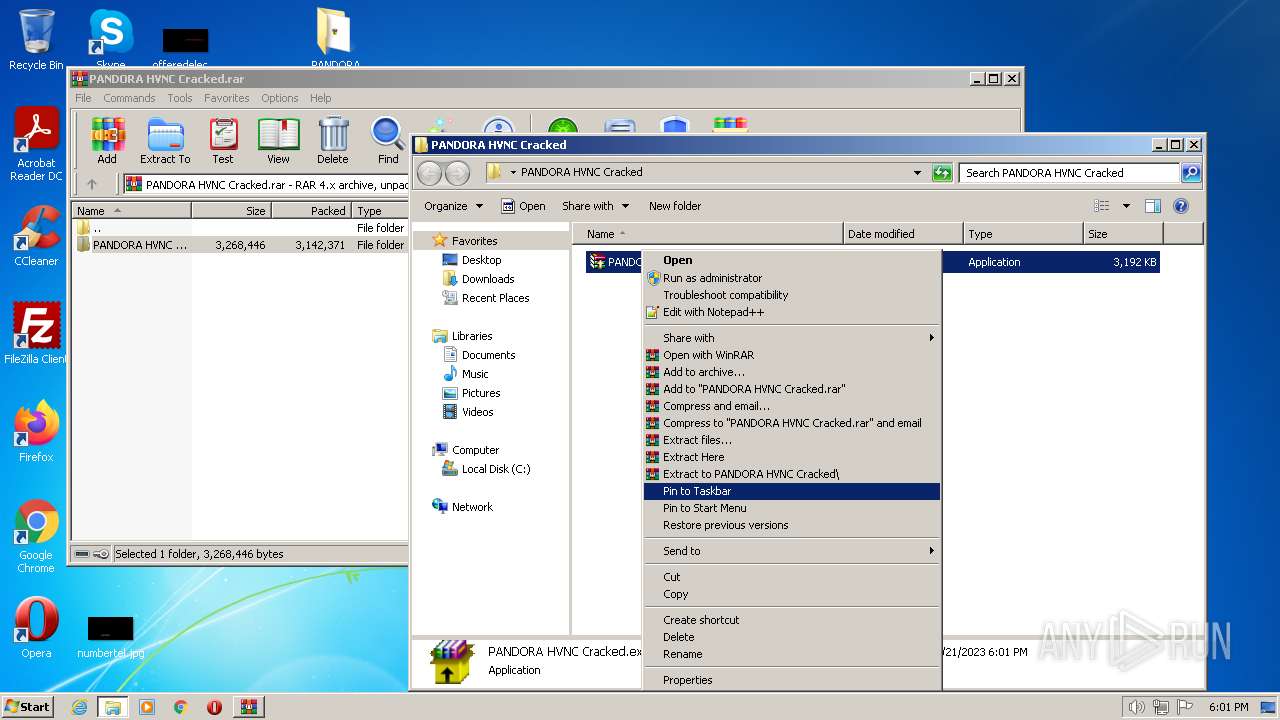
Task: Open the Share with toolbar dropdown
Action: click(596, 206)
